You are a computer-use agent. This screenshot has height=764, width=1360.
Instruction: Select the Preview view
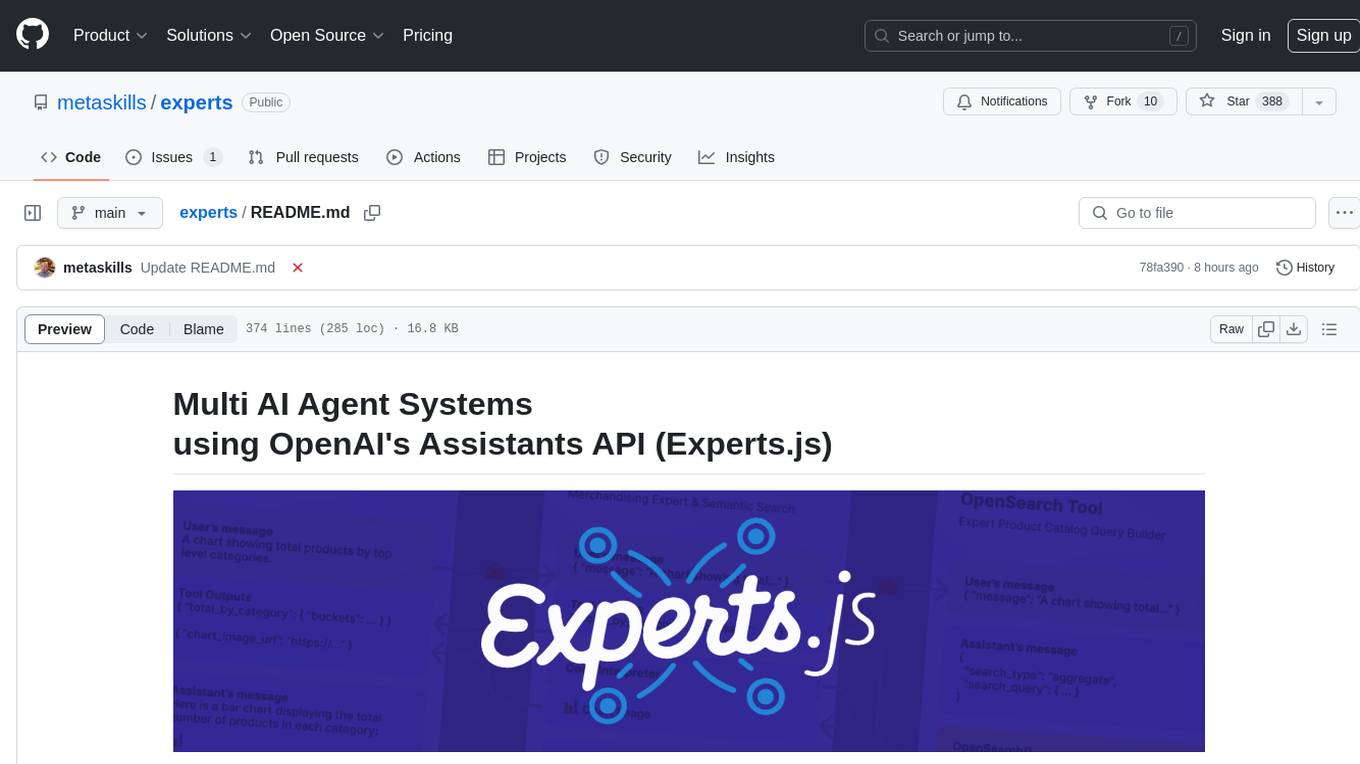[x=64, y=329]
